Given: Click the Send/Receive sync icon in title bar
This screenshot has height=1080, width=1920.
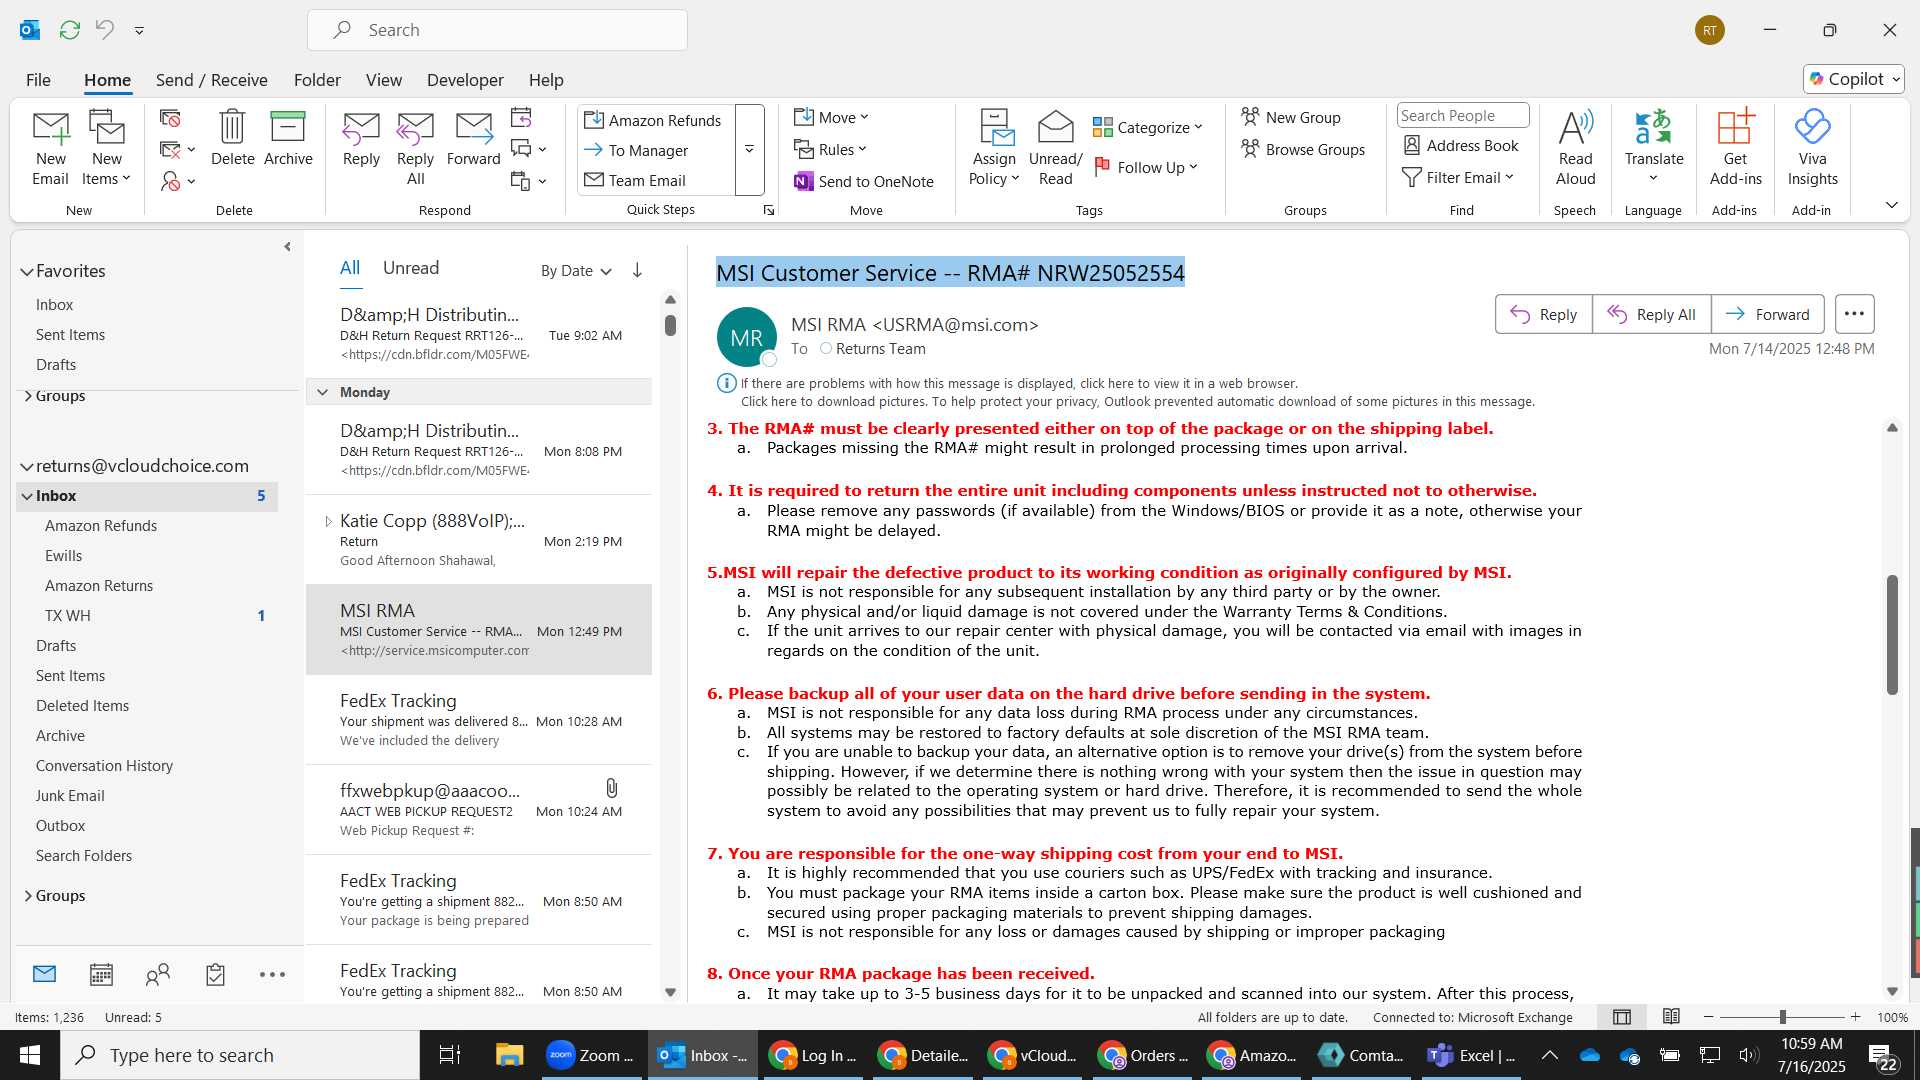Looking at the screenshot, I should (69, 30).
